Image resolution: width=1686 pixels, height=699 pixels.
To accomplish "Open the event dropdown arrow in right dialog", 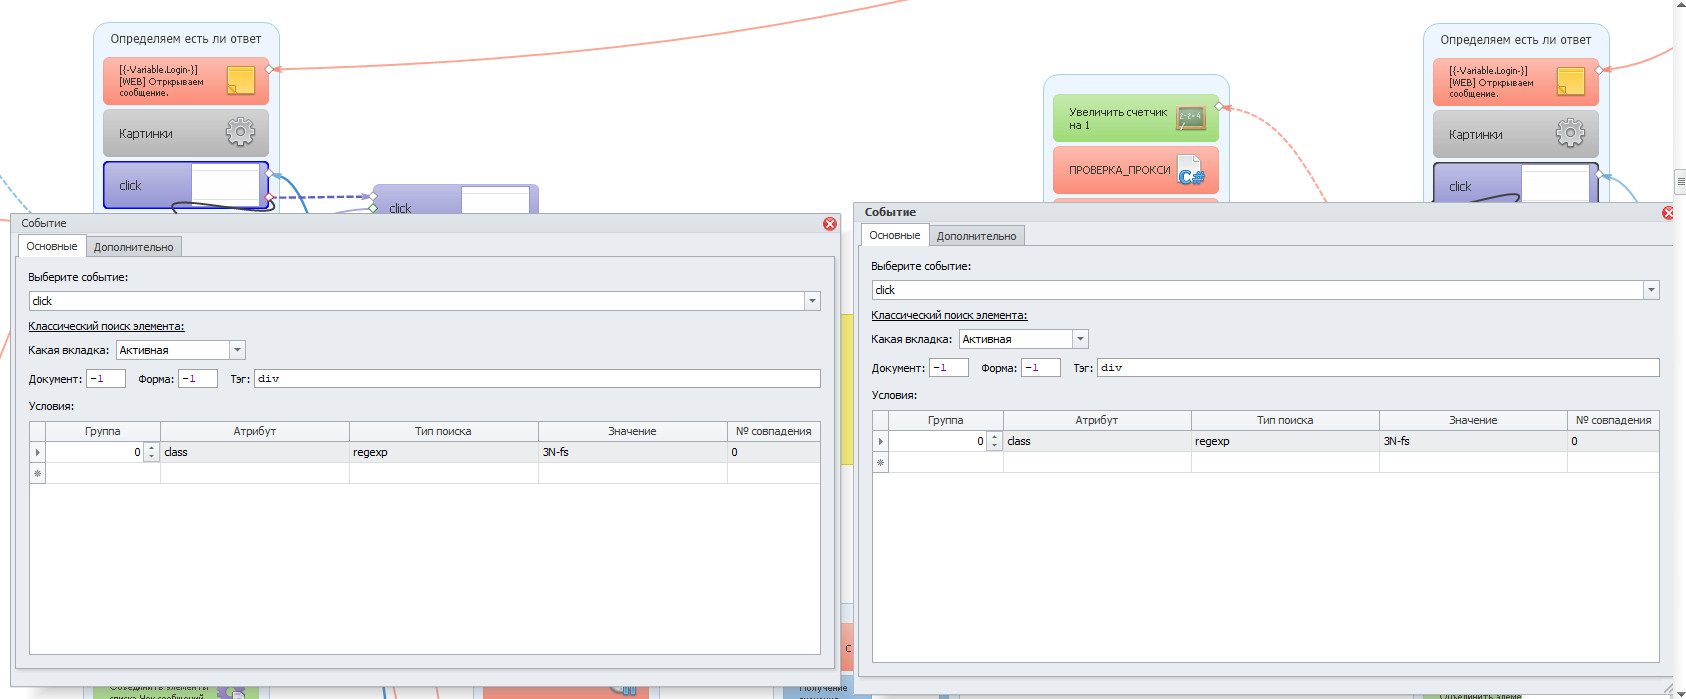I will tap(1651, 290).
